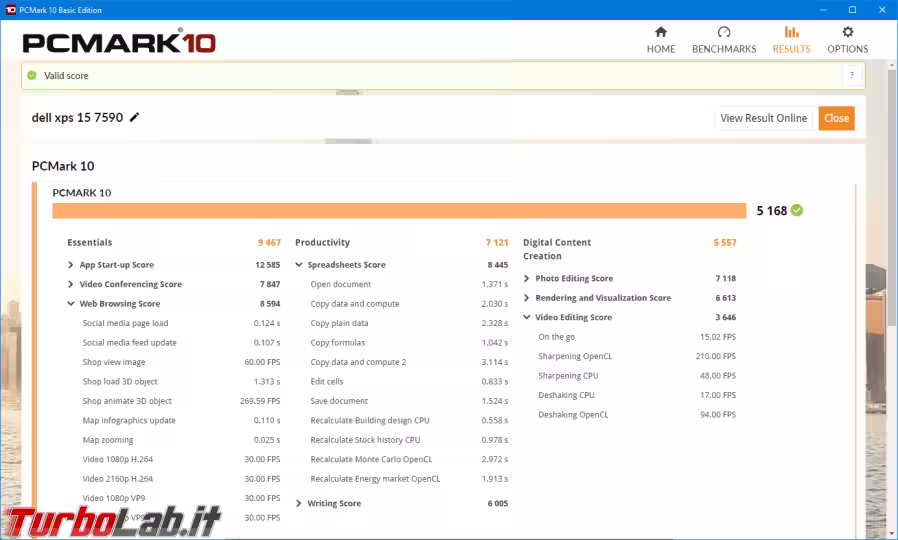Expand App Start-up Score
898x540 pixels.
click(70, 265)
